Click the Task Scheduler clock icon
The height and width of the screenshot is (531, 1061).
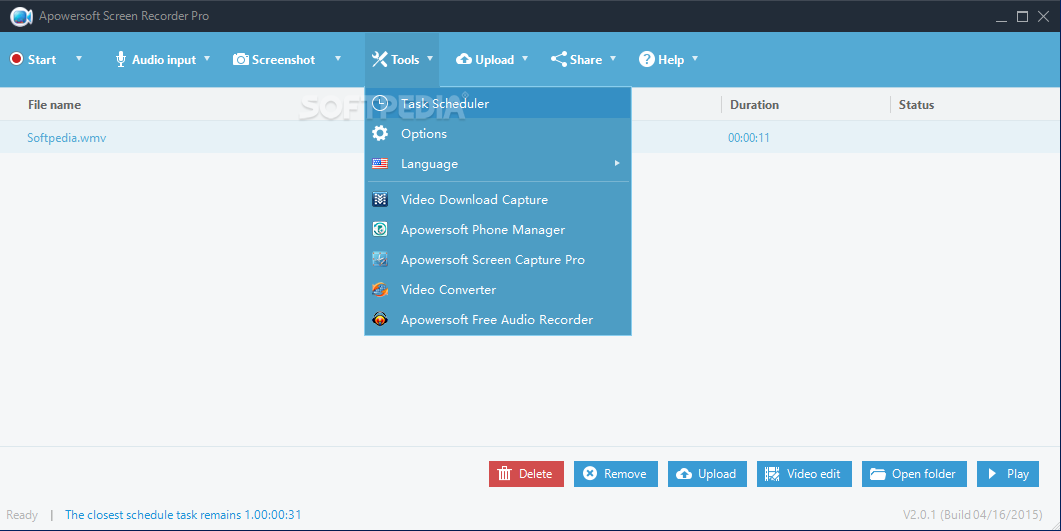(x=380, y=103)
